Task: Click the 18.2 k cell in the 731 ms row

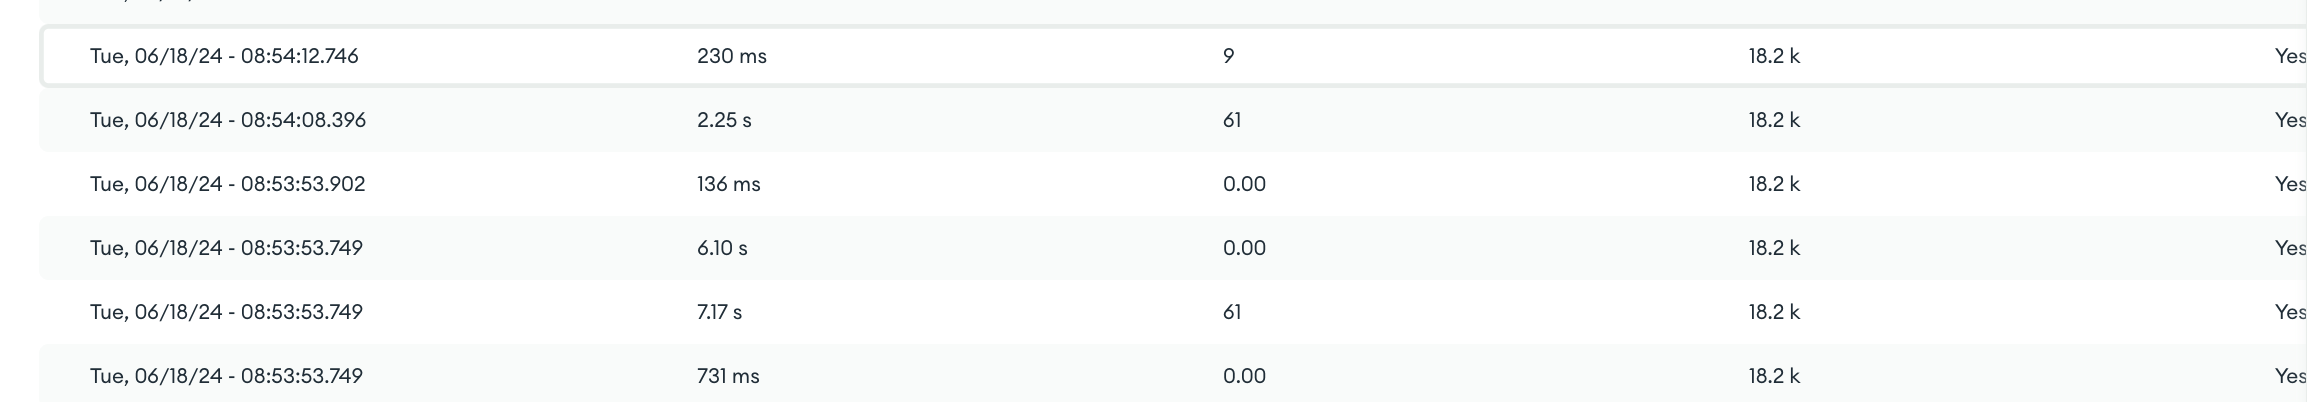Action: (1774, 376)
